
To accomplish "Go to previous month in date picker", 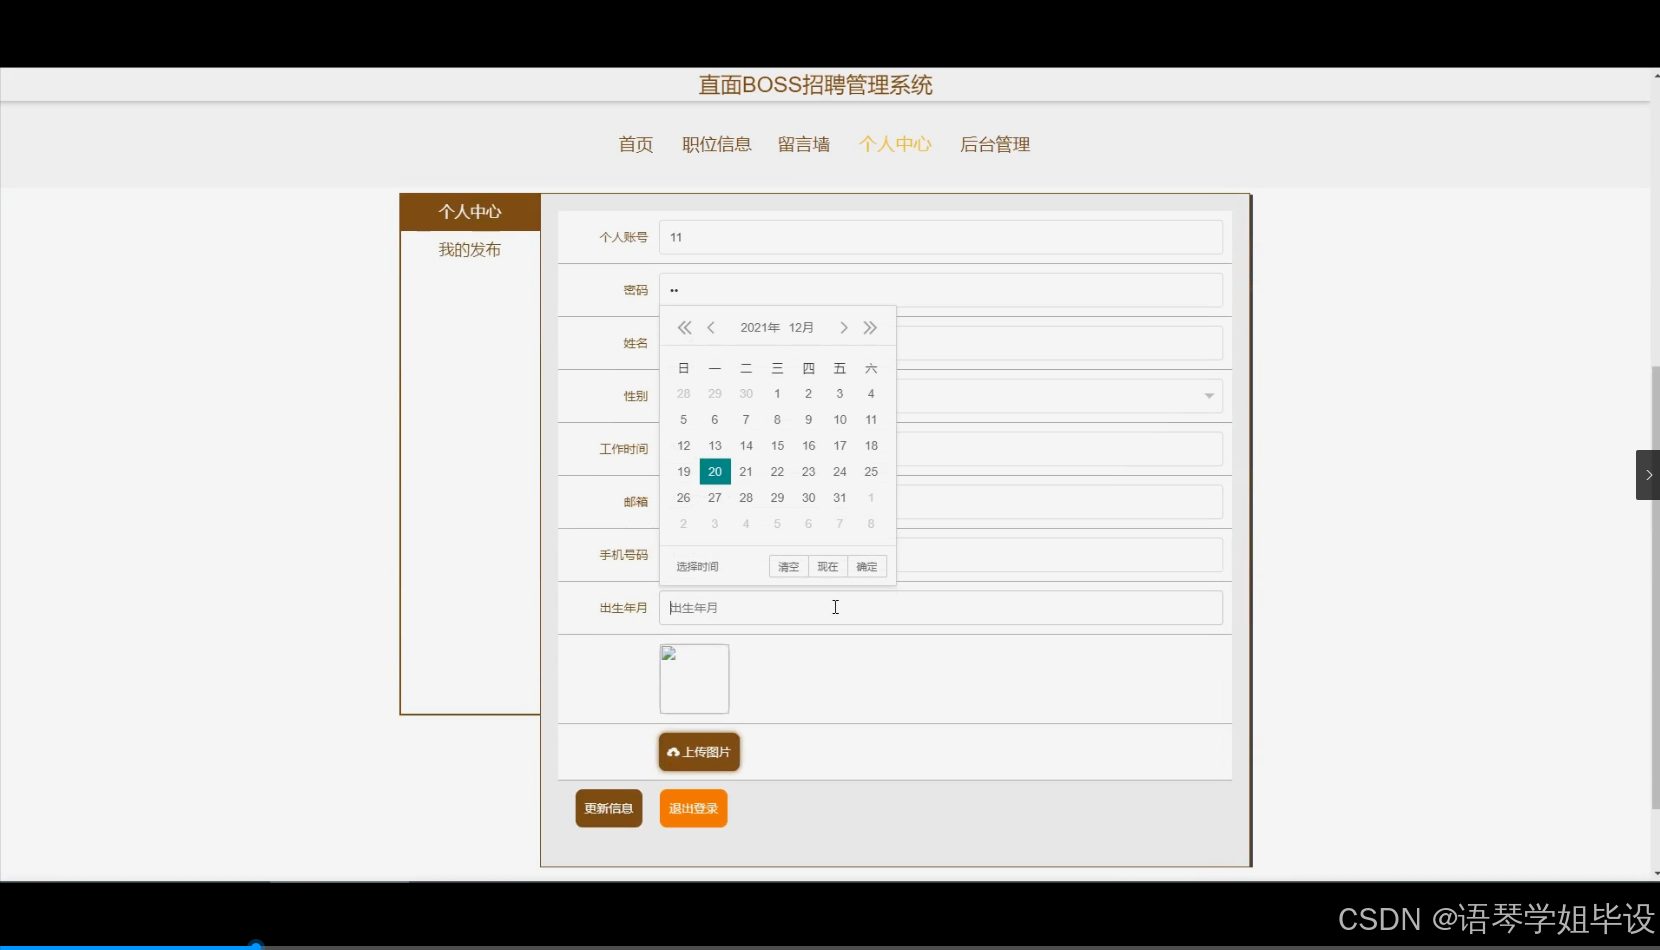I will click(712, 327).
